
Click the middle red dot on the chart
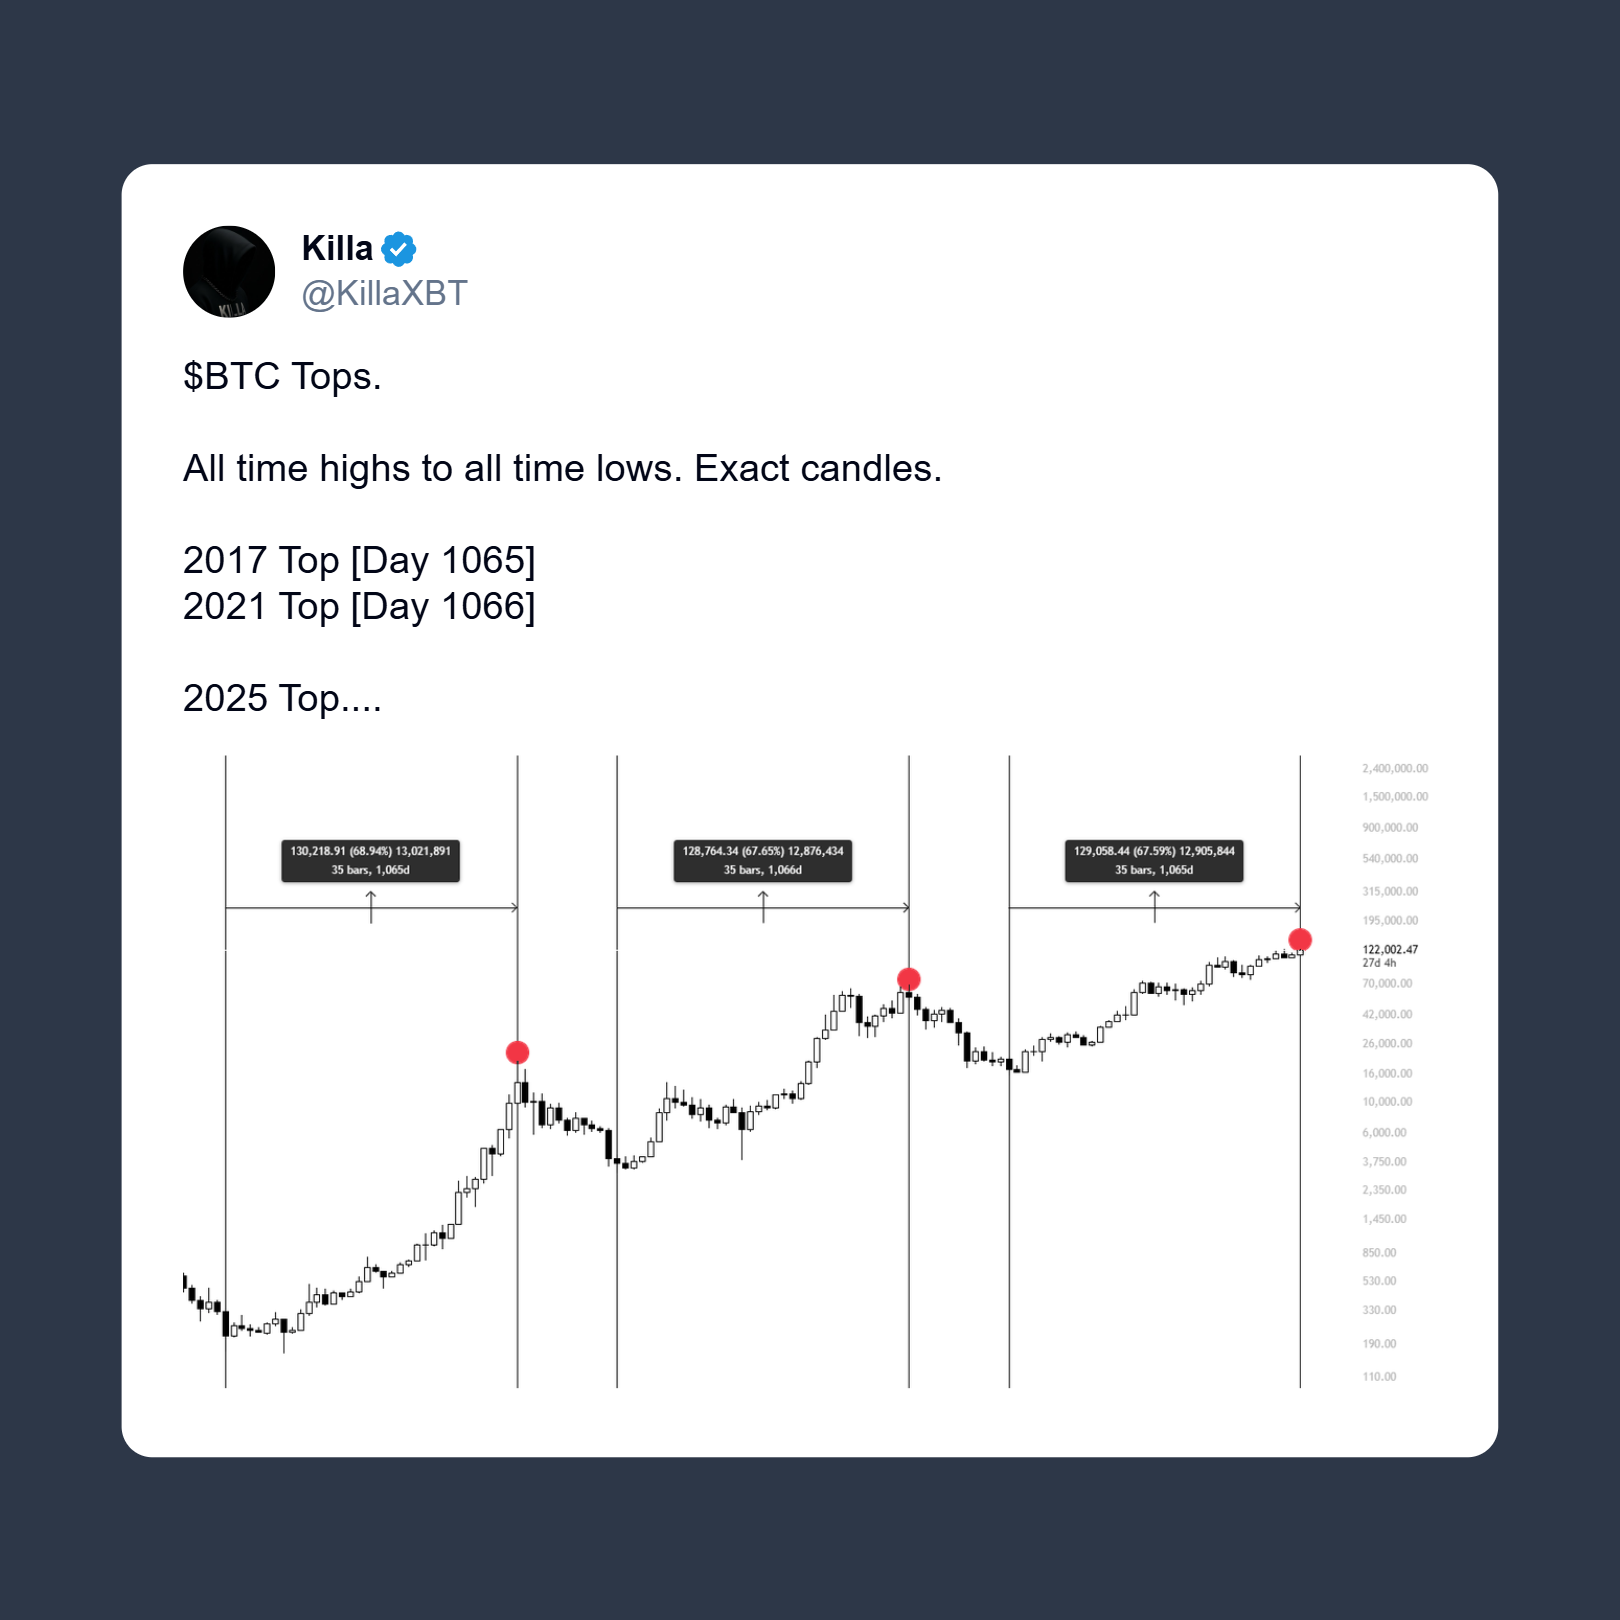click(x=908, y=978)
